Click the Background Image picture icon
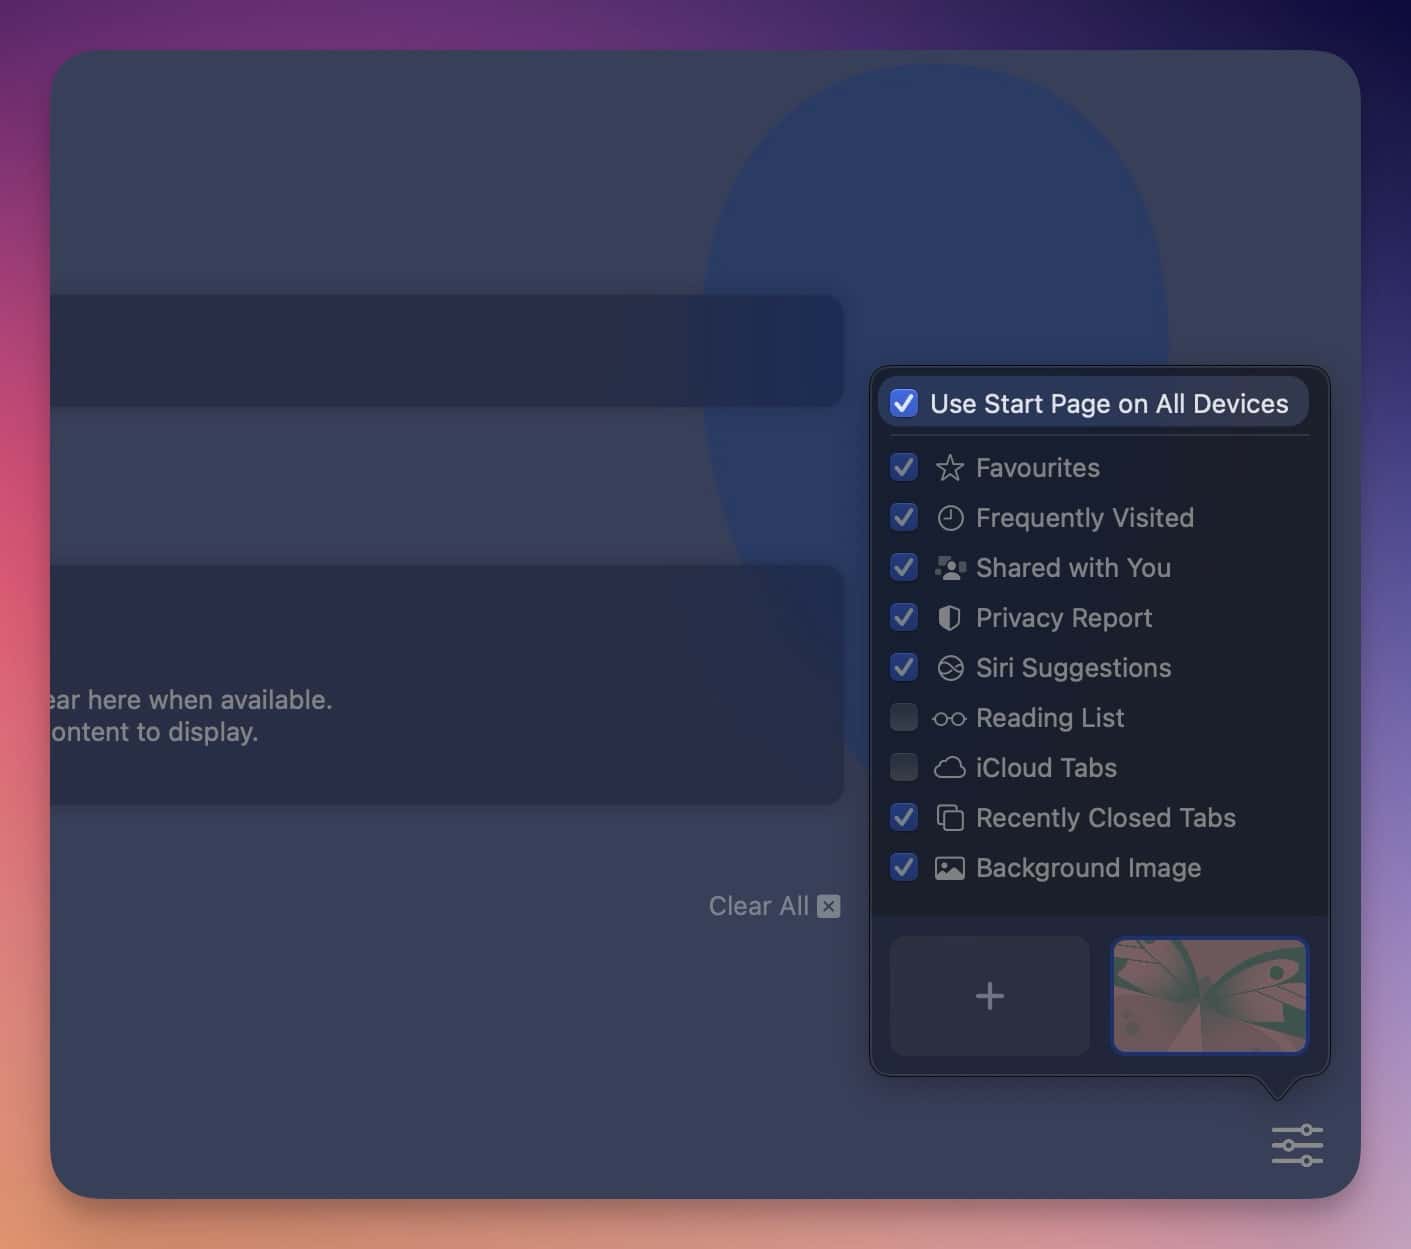 (x=949, y=867)
